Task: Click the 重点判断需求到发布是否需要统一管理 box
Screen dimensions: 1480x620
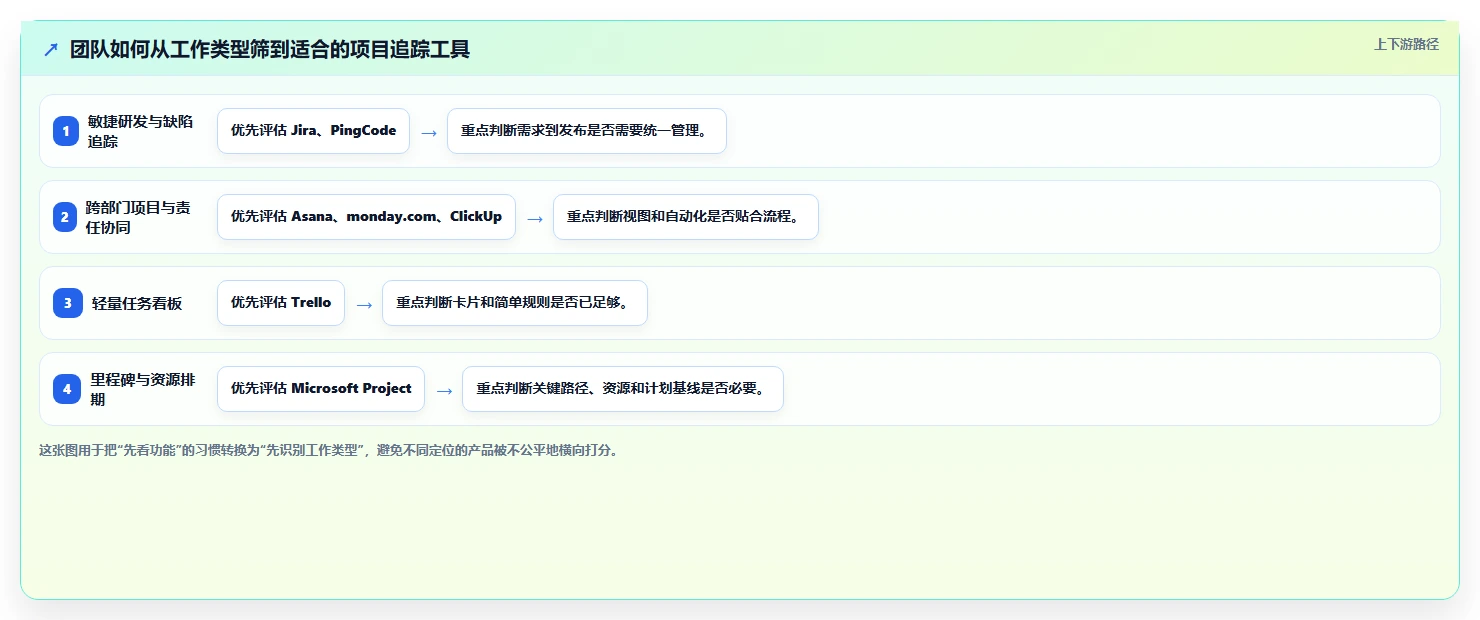Action: click(x=587, y=131)
